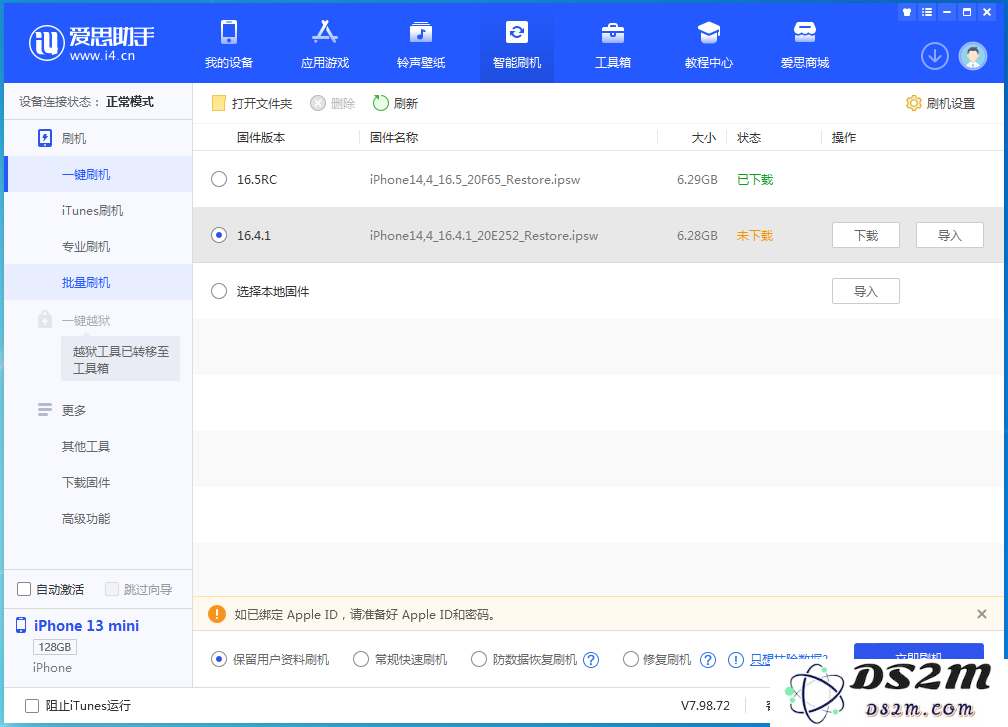
Task: Click the 已下载 downloaded status
Action: point(755,179)
